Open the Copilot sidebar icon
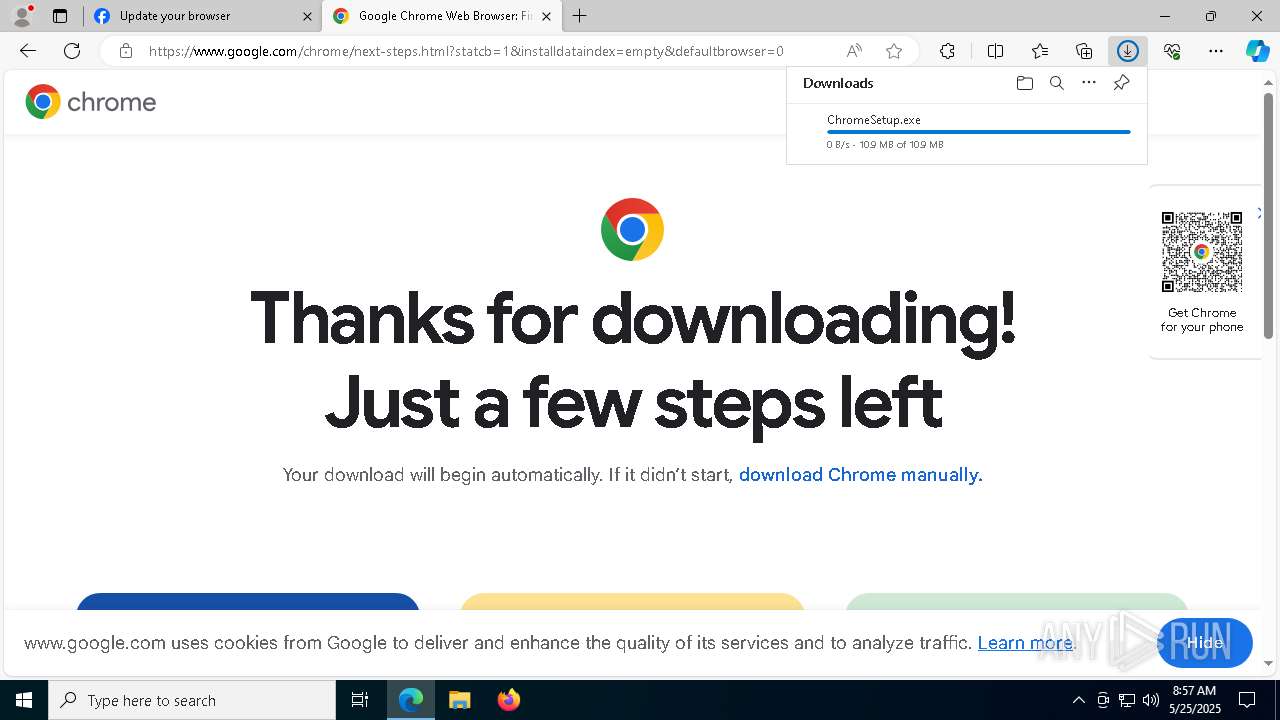1280x720 pixels. 1258,51
